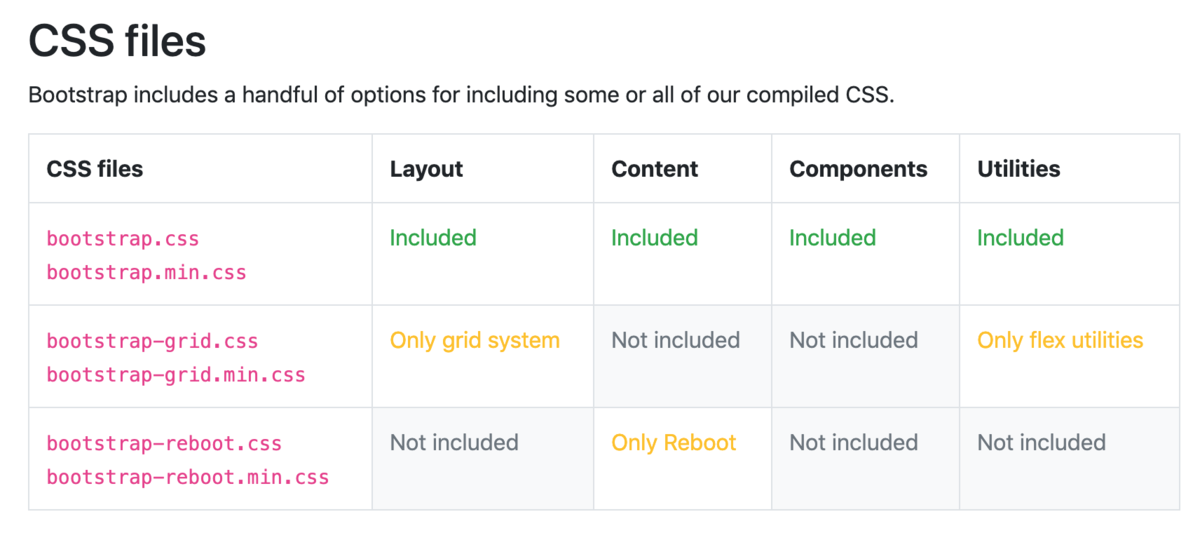Click "Only flex utilities" cell text
Screen dimensions: 1200x540
pyautogui.click(x=1060, y=340)
